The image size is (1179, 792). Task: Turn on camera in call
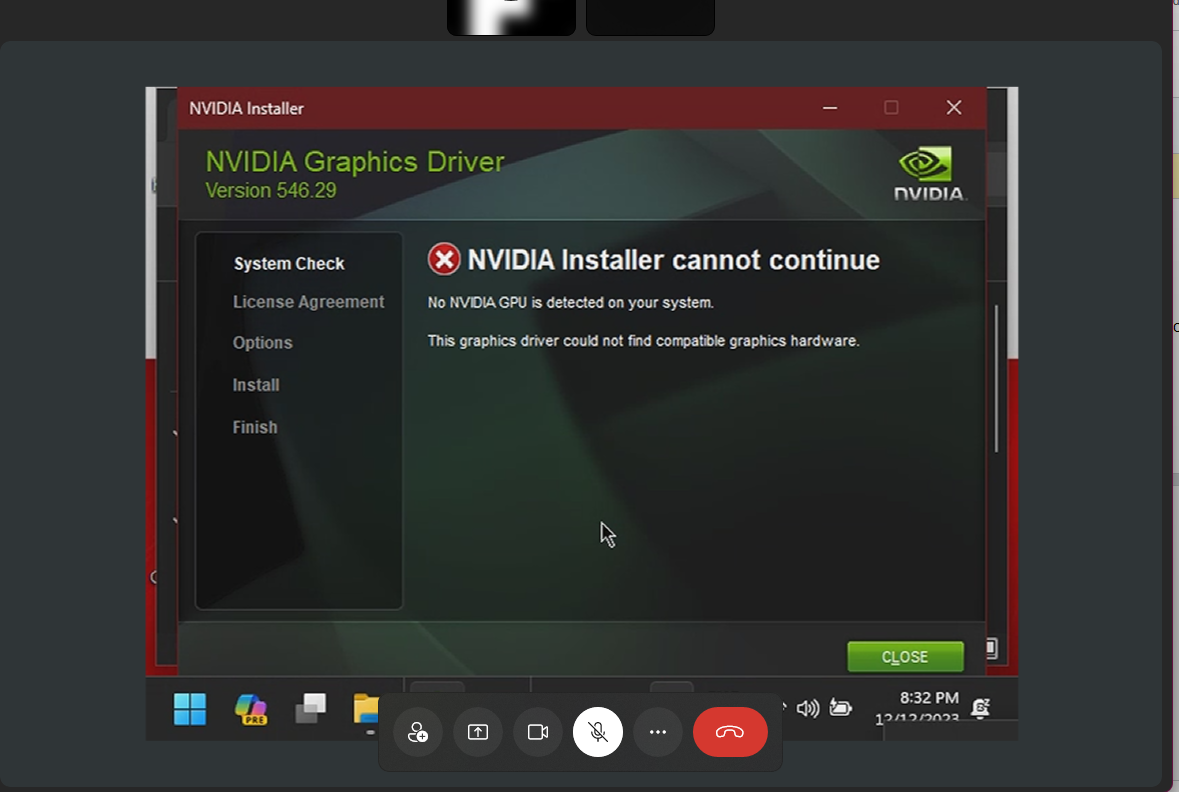(x=538, y=732)
